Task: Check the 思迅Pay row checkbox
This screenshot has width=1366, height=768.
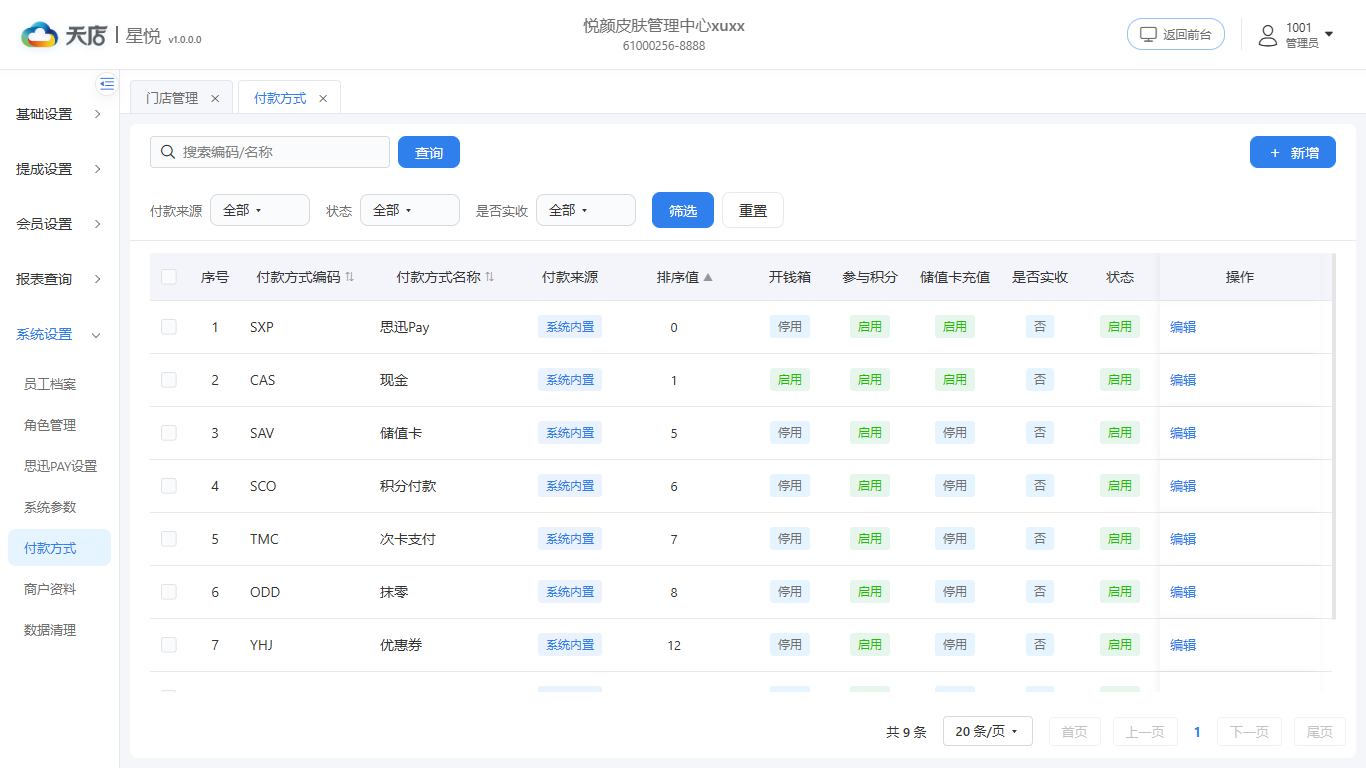Action: click(x=169, y=327)
